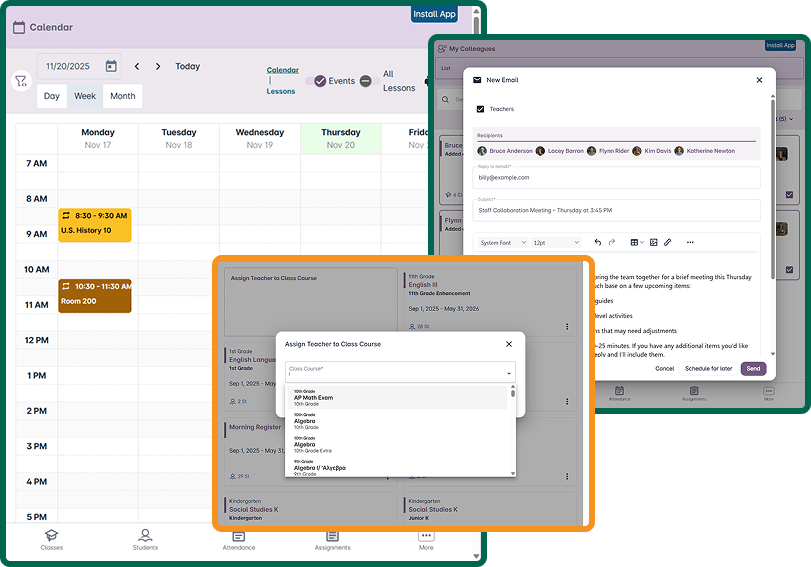Switch to Month view tab
Image resolution: width=811 pixels, height=567 pixels.
[123, 96]
